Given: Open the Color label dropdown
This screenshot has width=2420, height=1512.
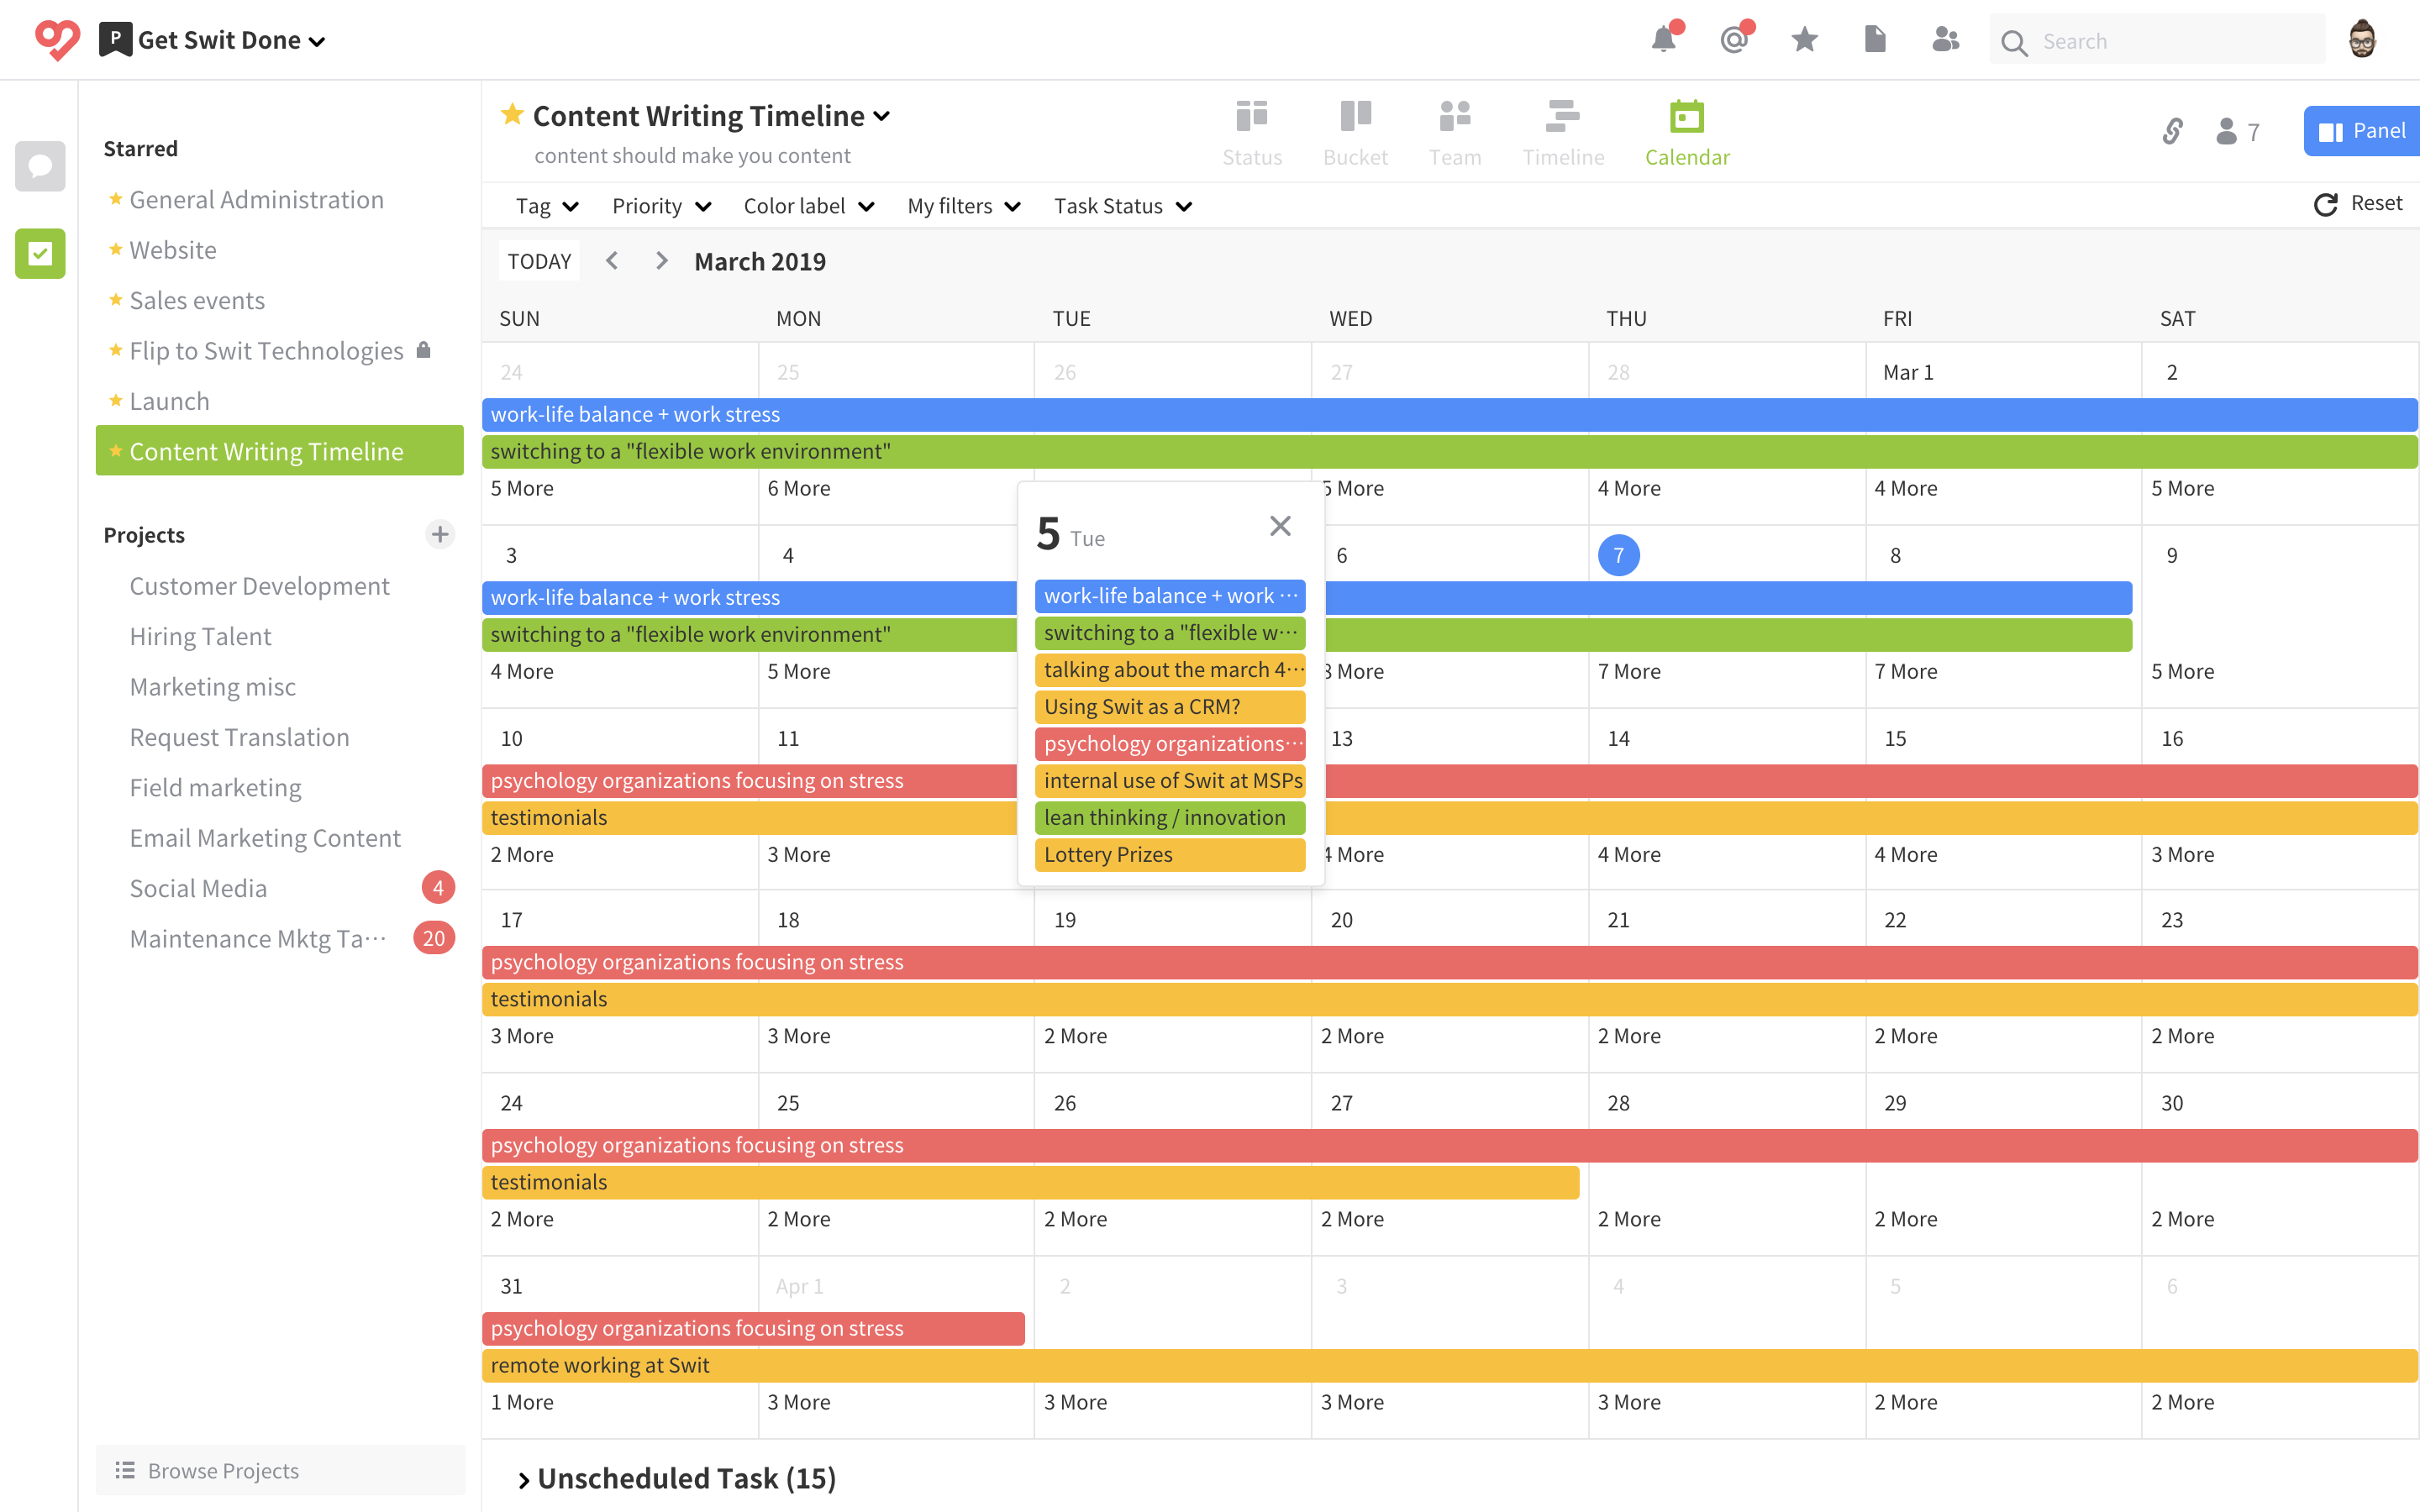Looking at the screenshot, I should point(808,206).
